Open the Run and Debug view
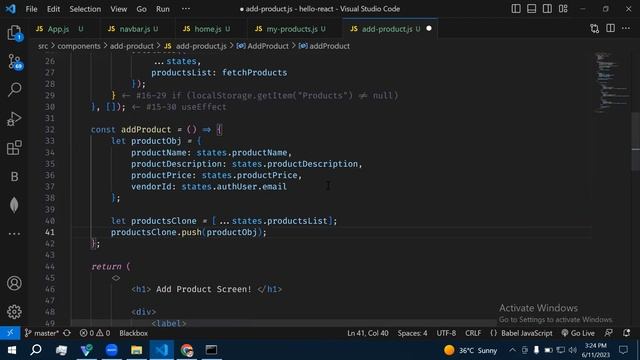Viewport: 640px width, 360px height. (x=14, y=119)
